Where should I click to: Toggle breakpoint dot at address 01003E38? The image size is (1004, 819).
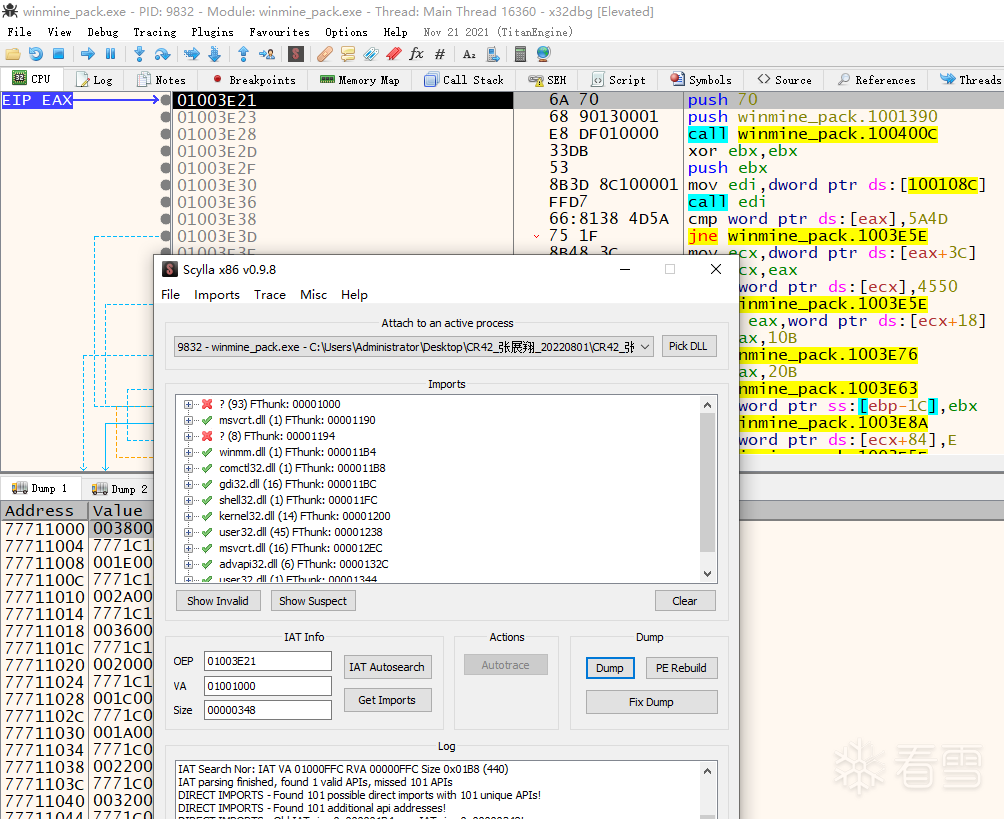(166, 219)
